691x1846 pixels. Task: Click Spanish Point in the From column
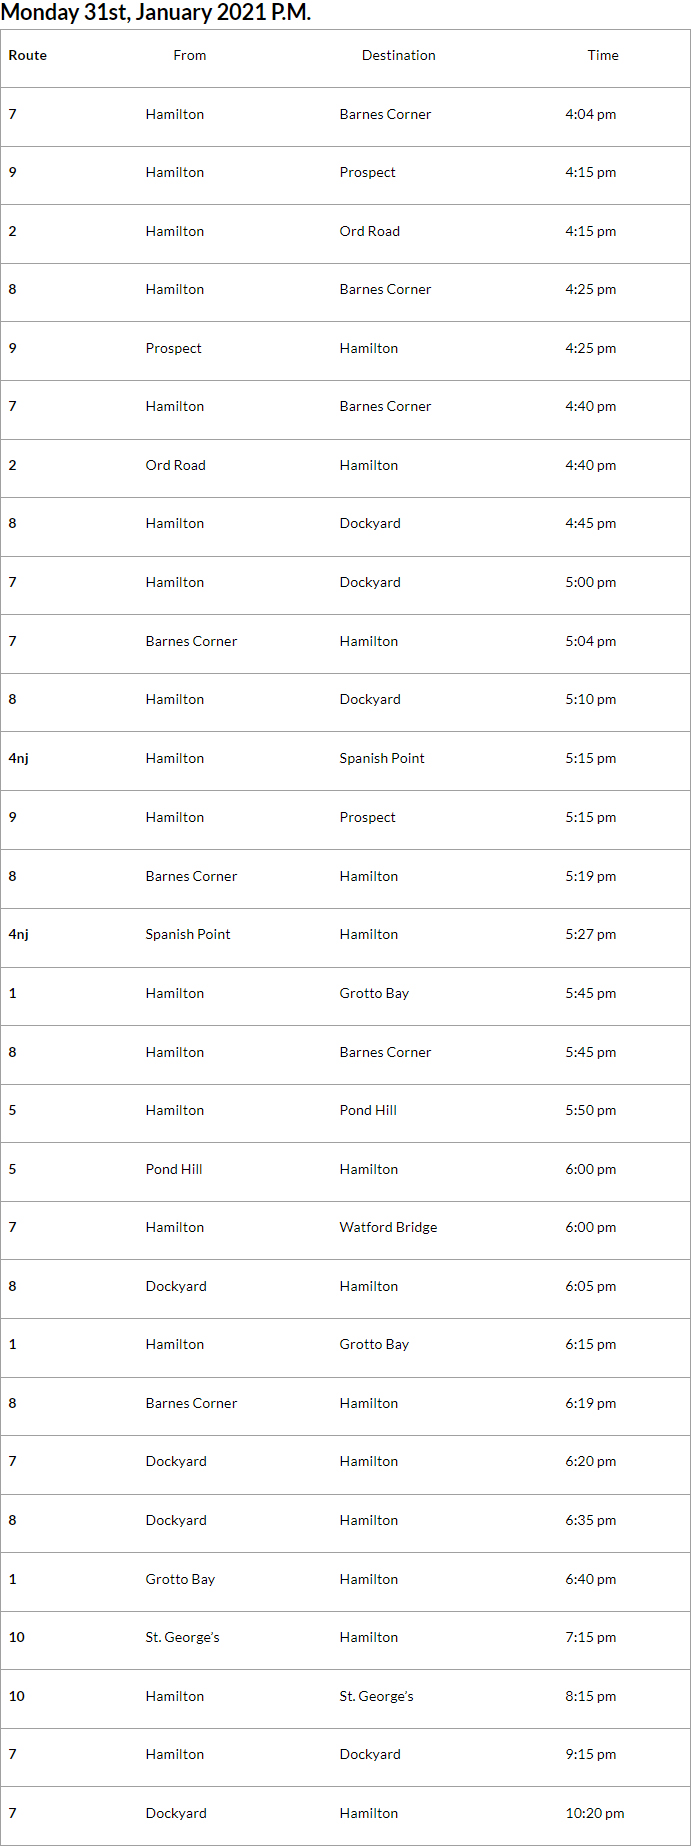[188, 935]
